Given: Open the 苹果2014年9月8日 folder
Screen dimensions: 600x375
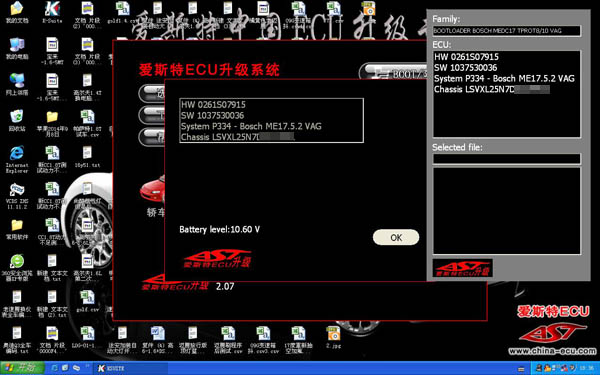Looking at the screenshot, I should click(52, 123).
